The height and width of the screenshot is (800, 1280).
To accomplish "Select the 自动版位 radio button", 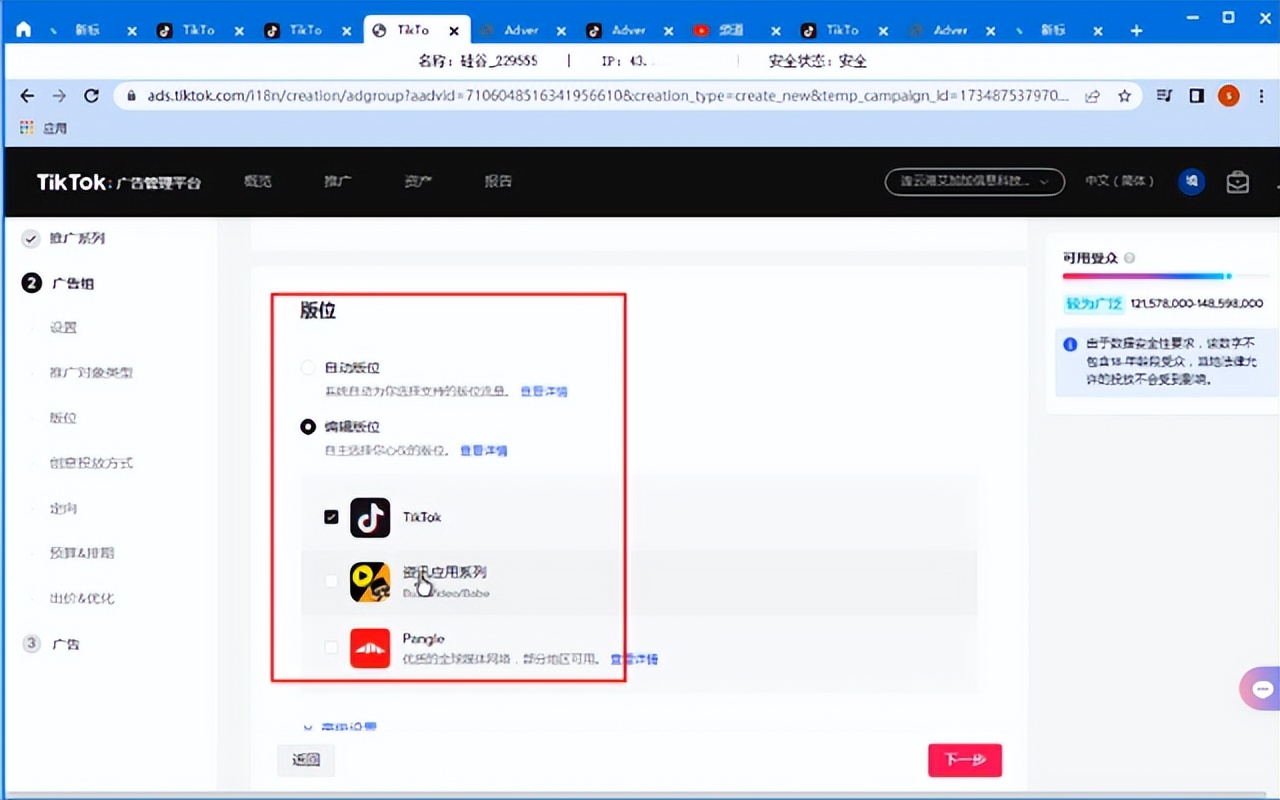I will 308,368.
